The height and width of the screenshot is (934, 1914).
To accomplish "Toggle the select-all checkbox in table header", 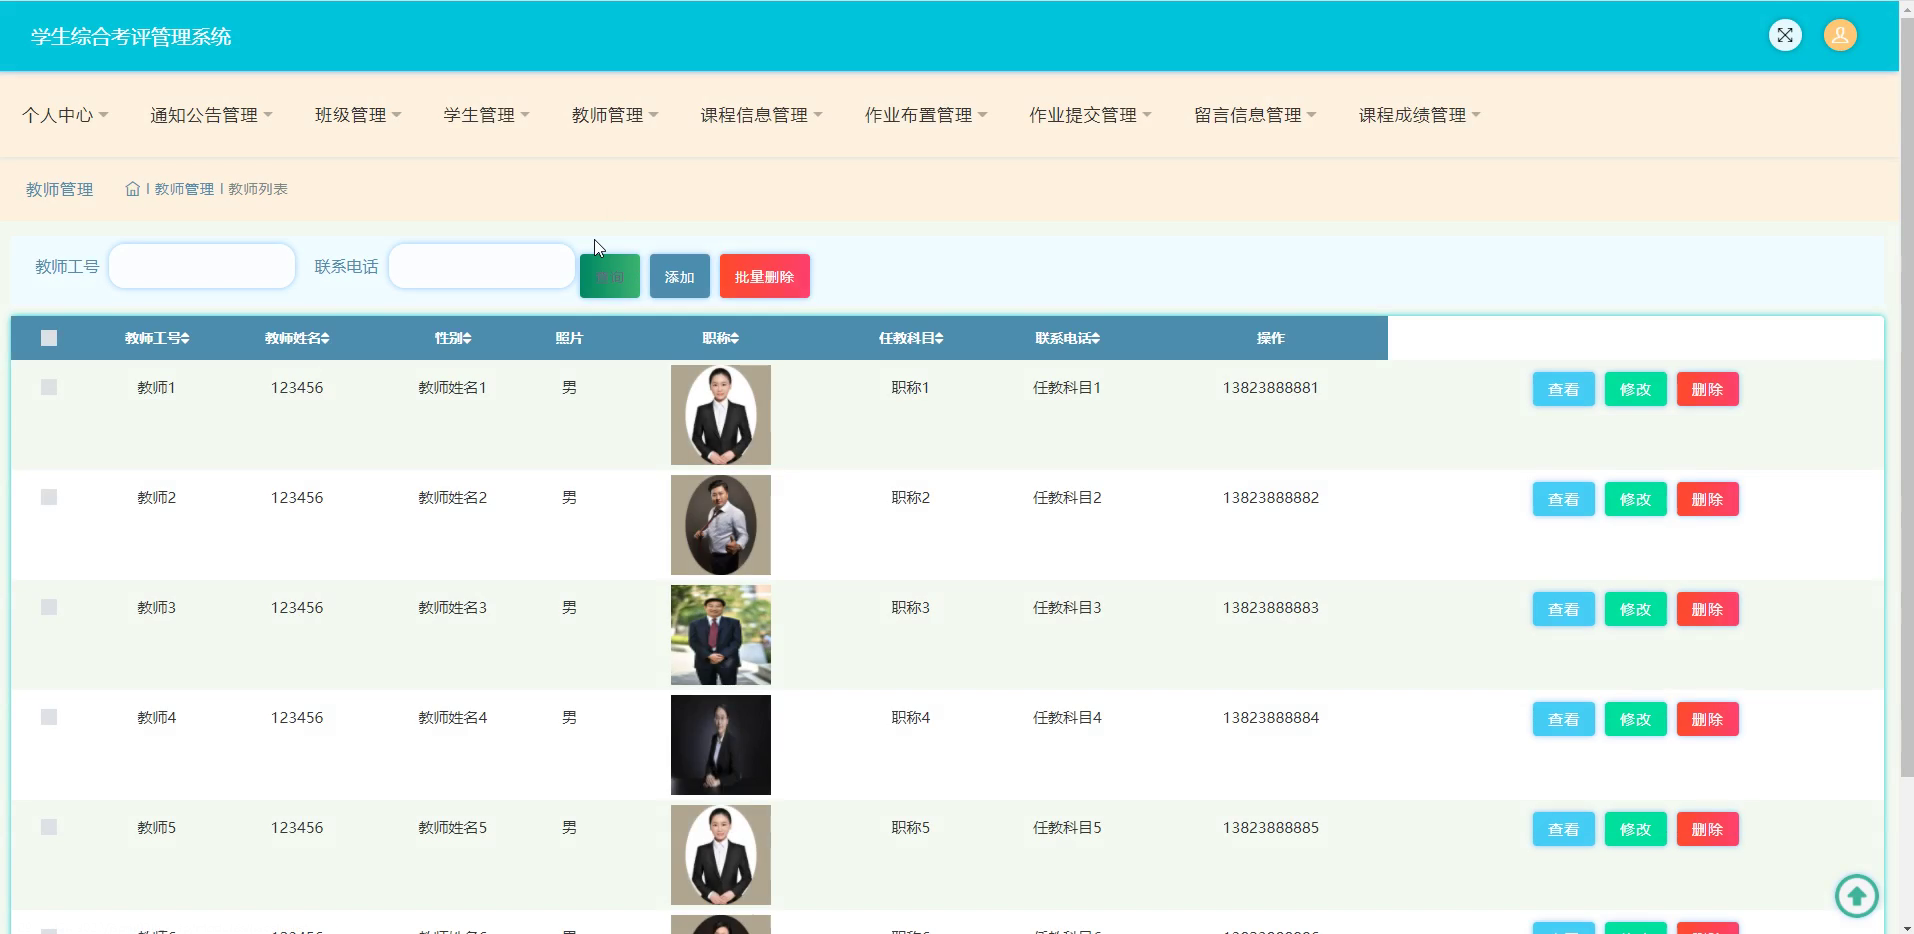I will pyautogui.click(x=49, y=338).
